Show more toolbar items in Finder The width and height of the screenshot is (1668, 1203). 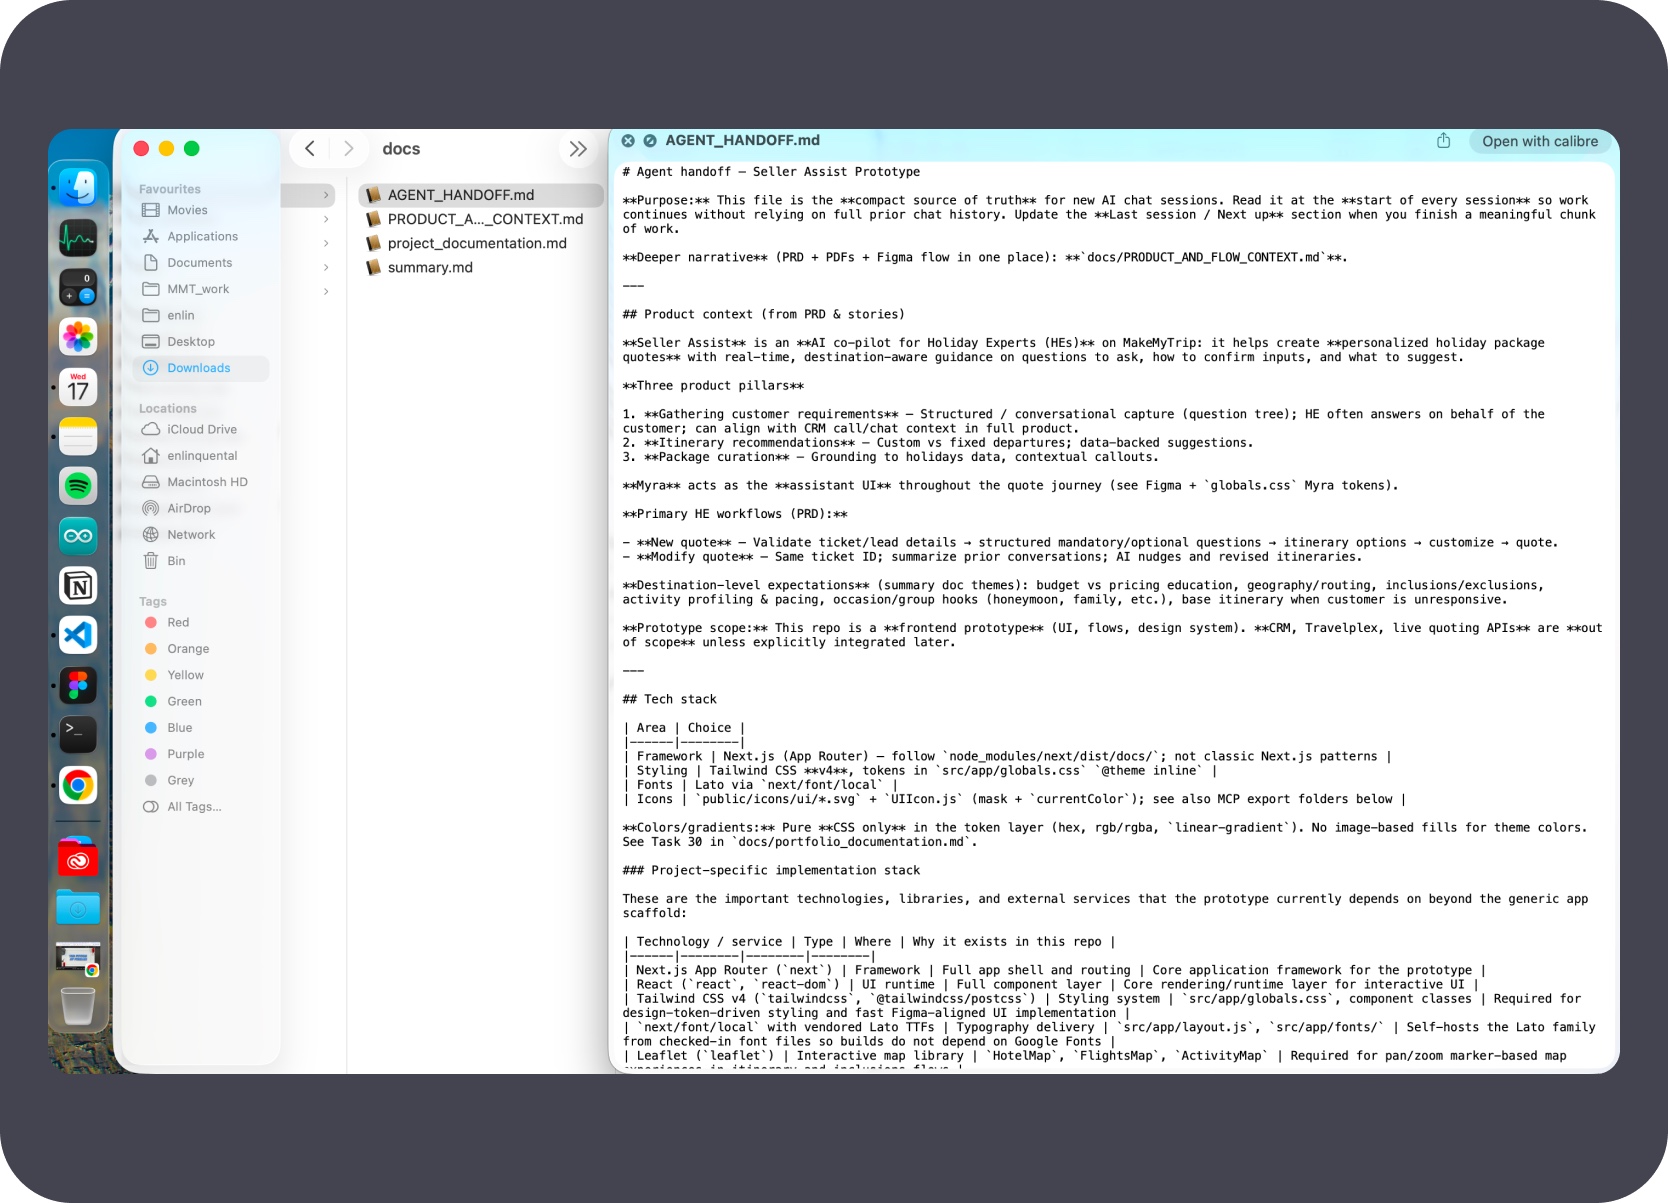click(x=577, y=149)
